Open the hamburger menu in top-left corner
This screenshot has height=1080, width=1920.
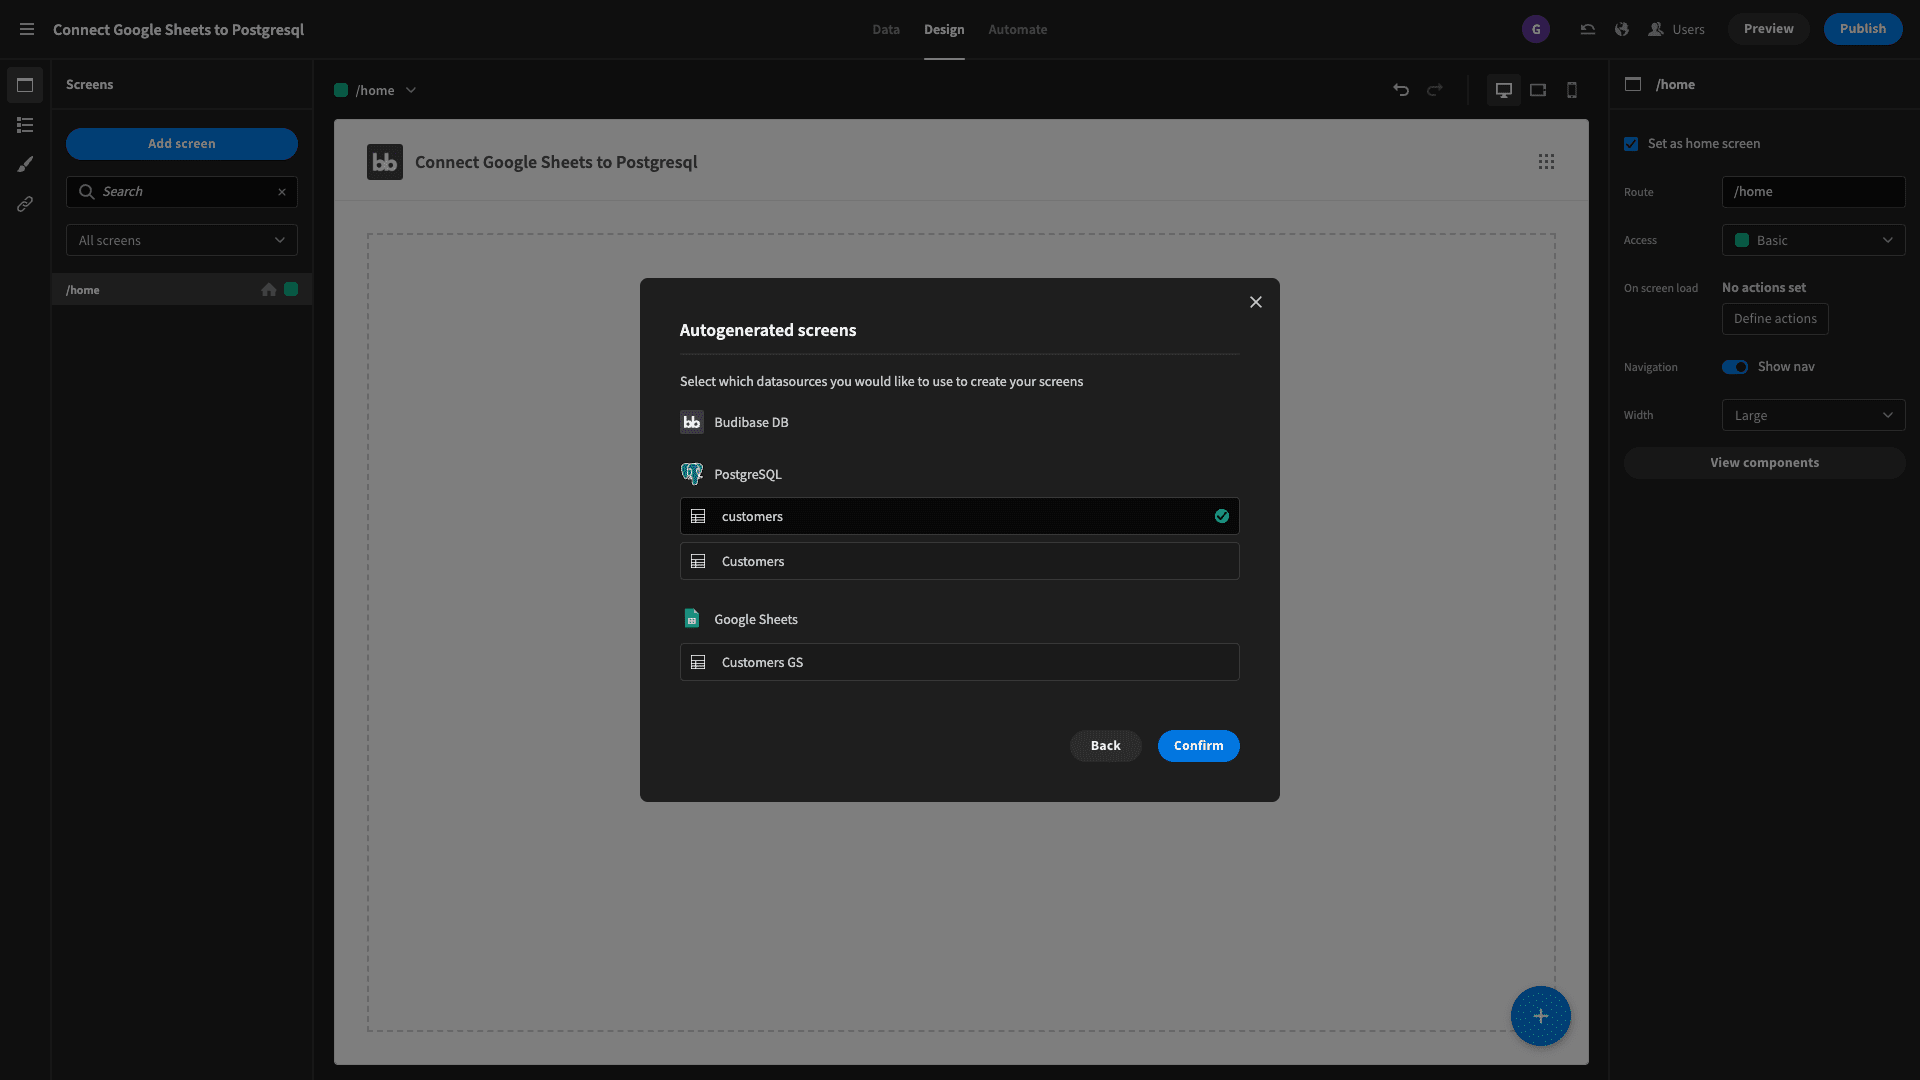click(x=27, y=29)
